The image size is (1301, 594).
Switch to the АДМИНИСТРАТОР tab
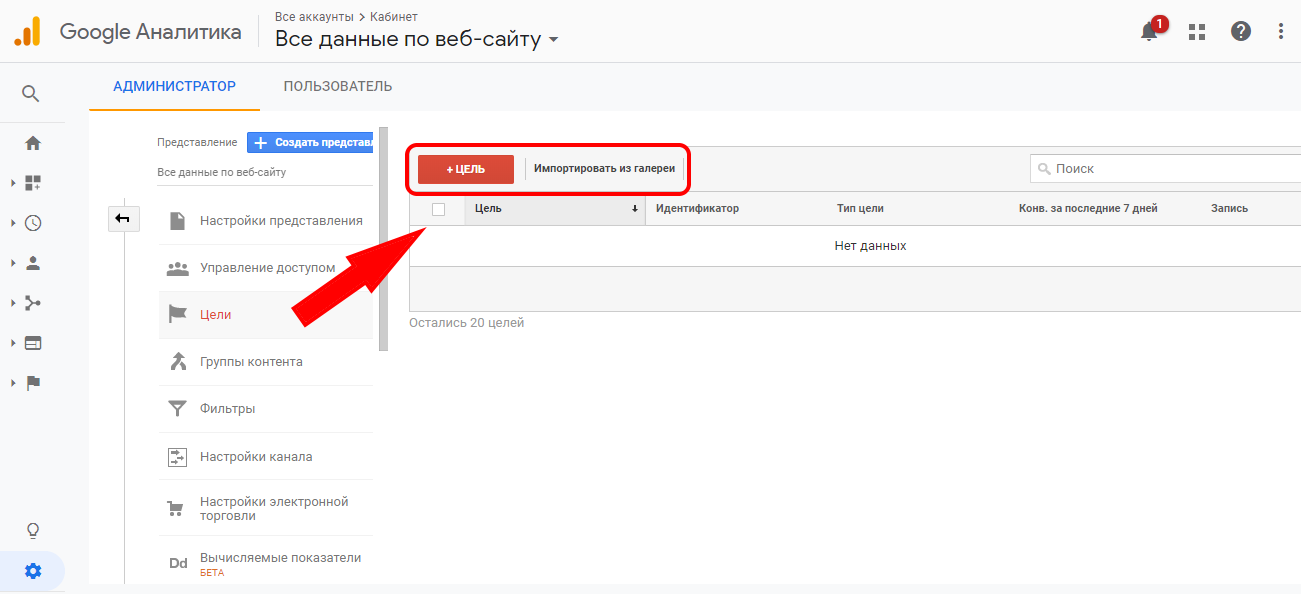click(175, 86)
